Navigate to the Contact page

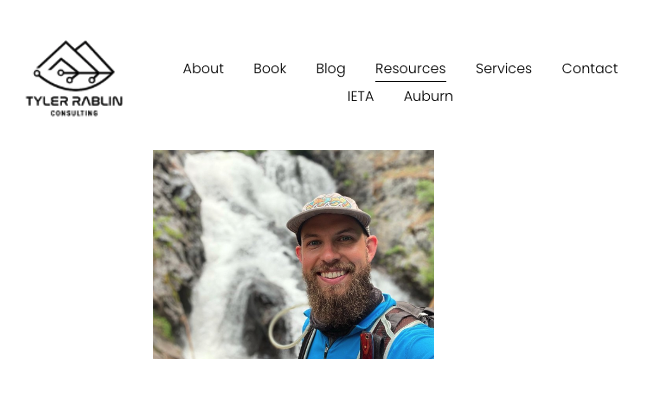coord(590,68)
